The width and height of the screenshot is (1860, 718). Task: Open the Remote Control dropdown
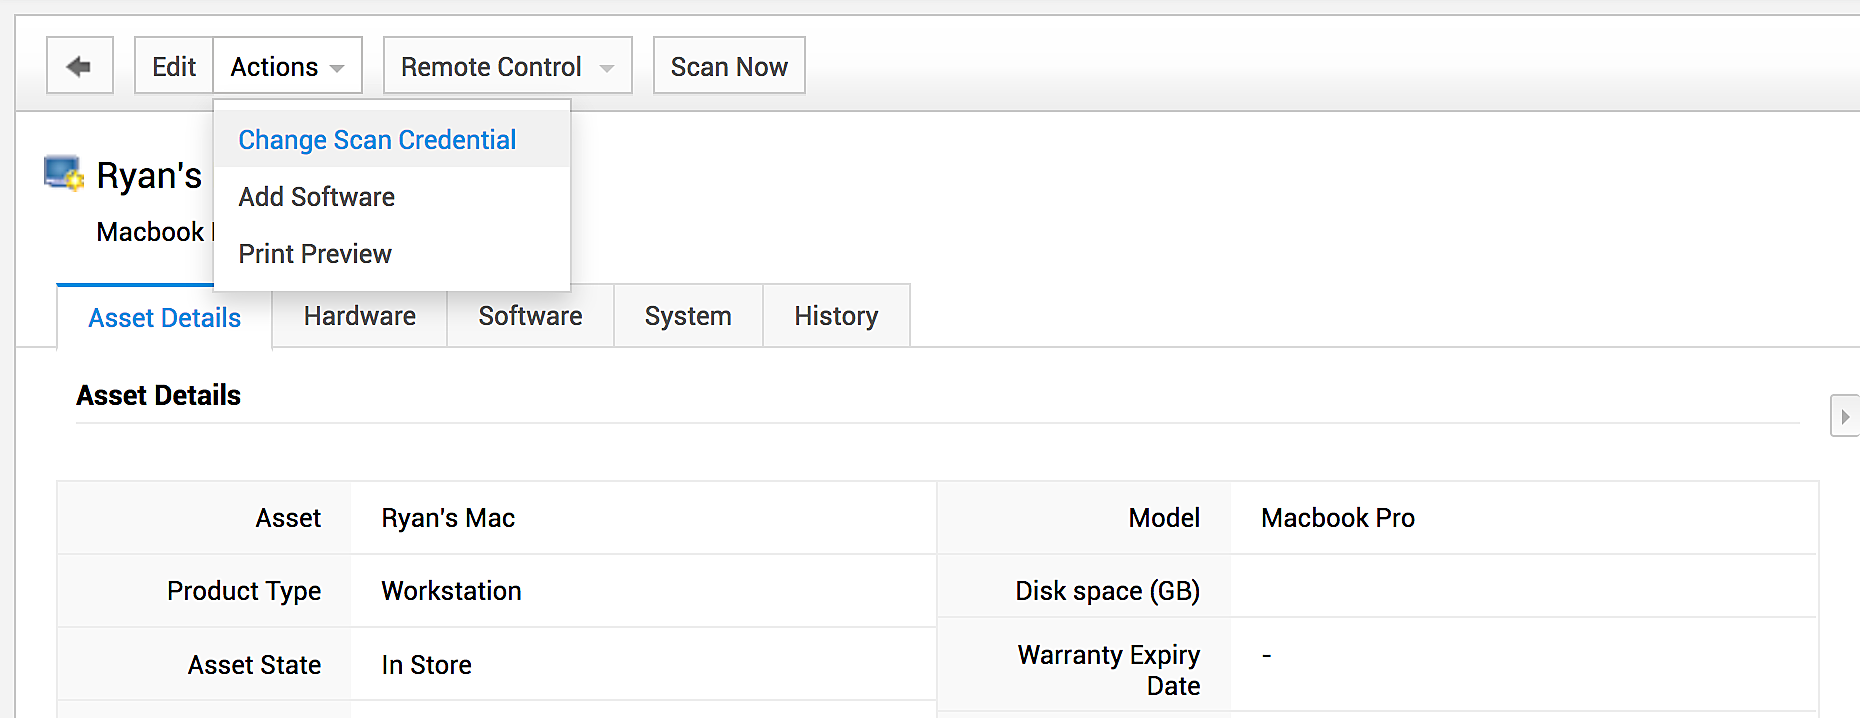508,66
